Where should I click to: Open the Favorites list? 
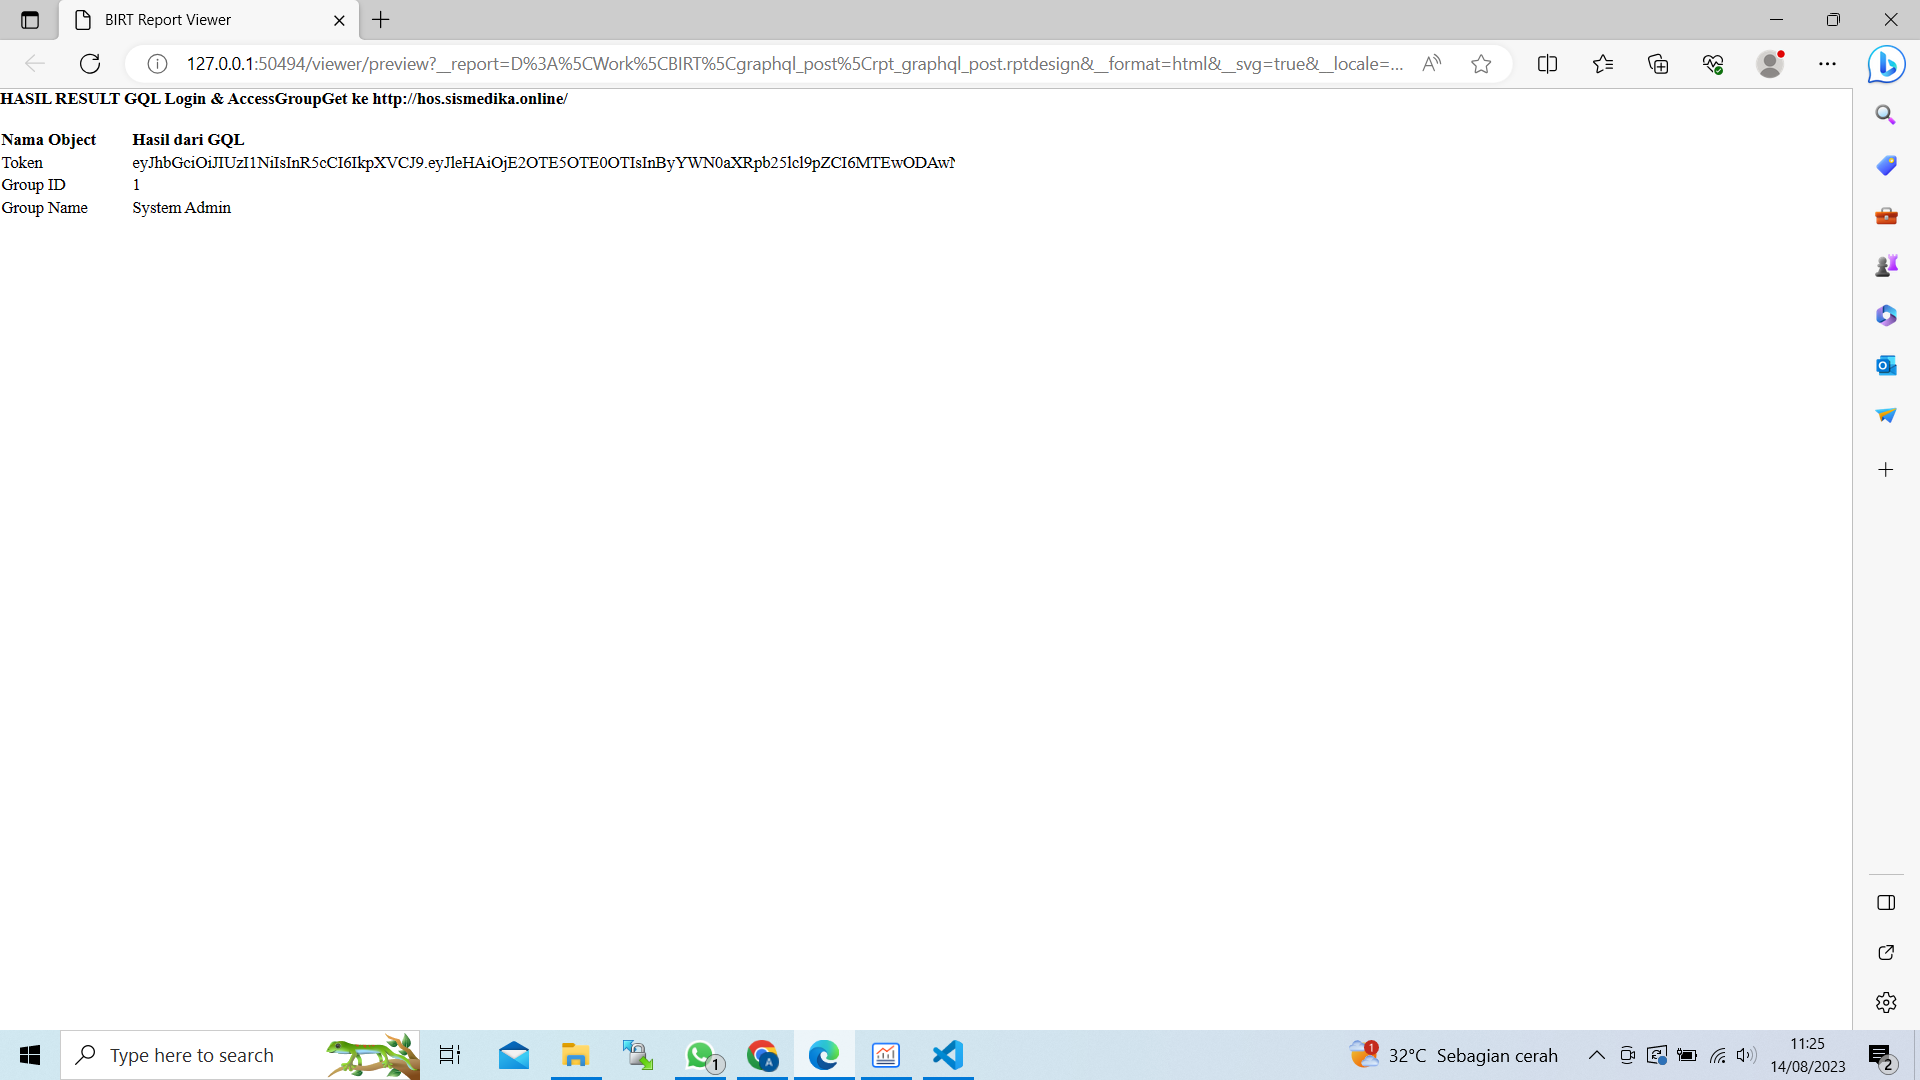pyautogui.click(x=1603, y=64)
